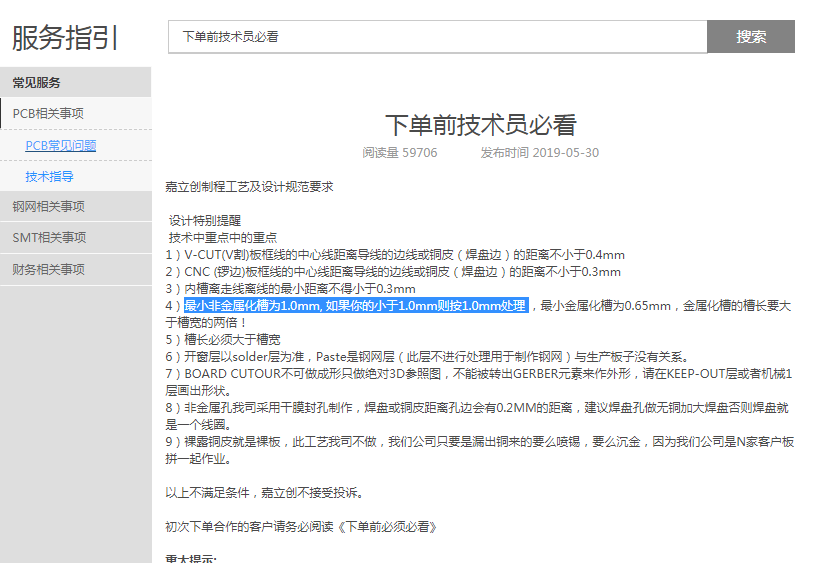This screenshot has width=824, height=563.
Task: Click the 服务指引 page heading
Action: 66,37
